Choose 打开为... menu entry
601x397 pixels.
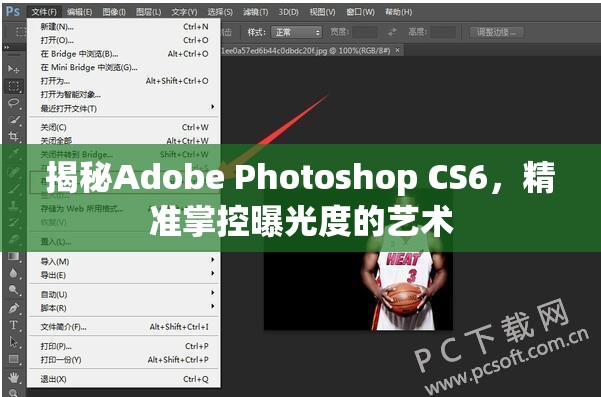coord(124,81)
